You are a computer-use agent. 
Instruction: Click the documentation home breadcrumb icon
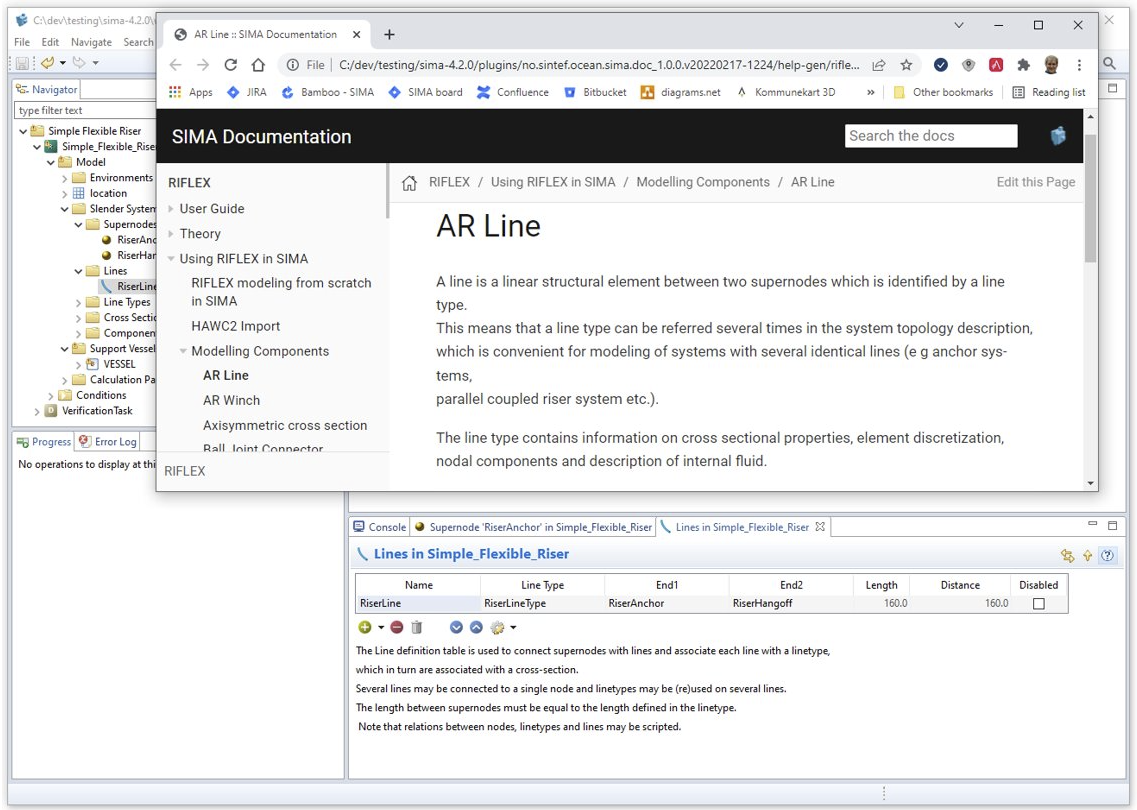pos(409,183)
